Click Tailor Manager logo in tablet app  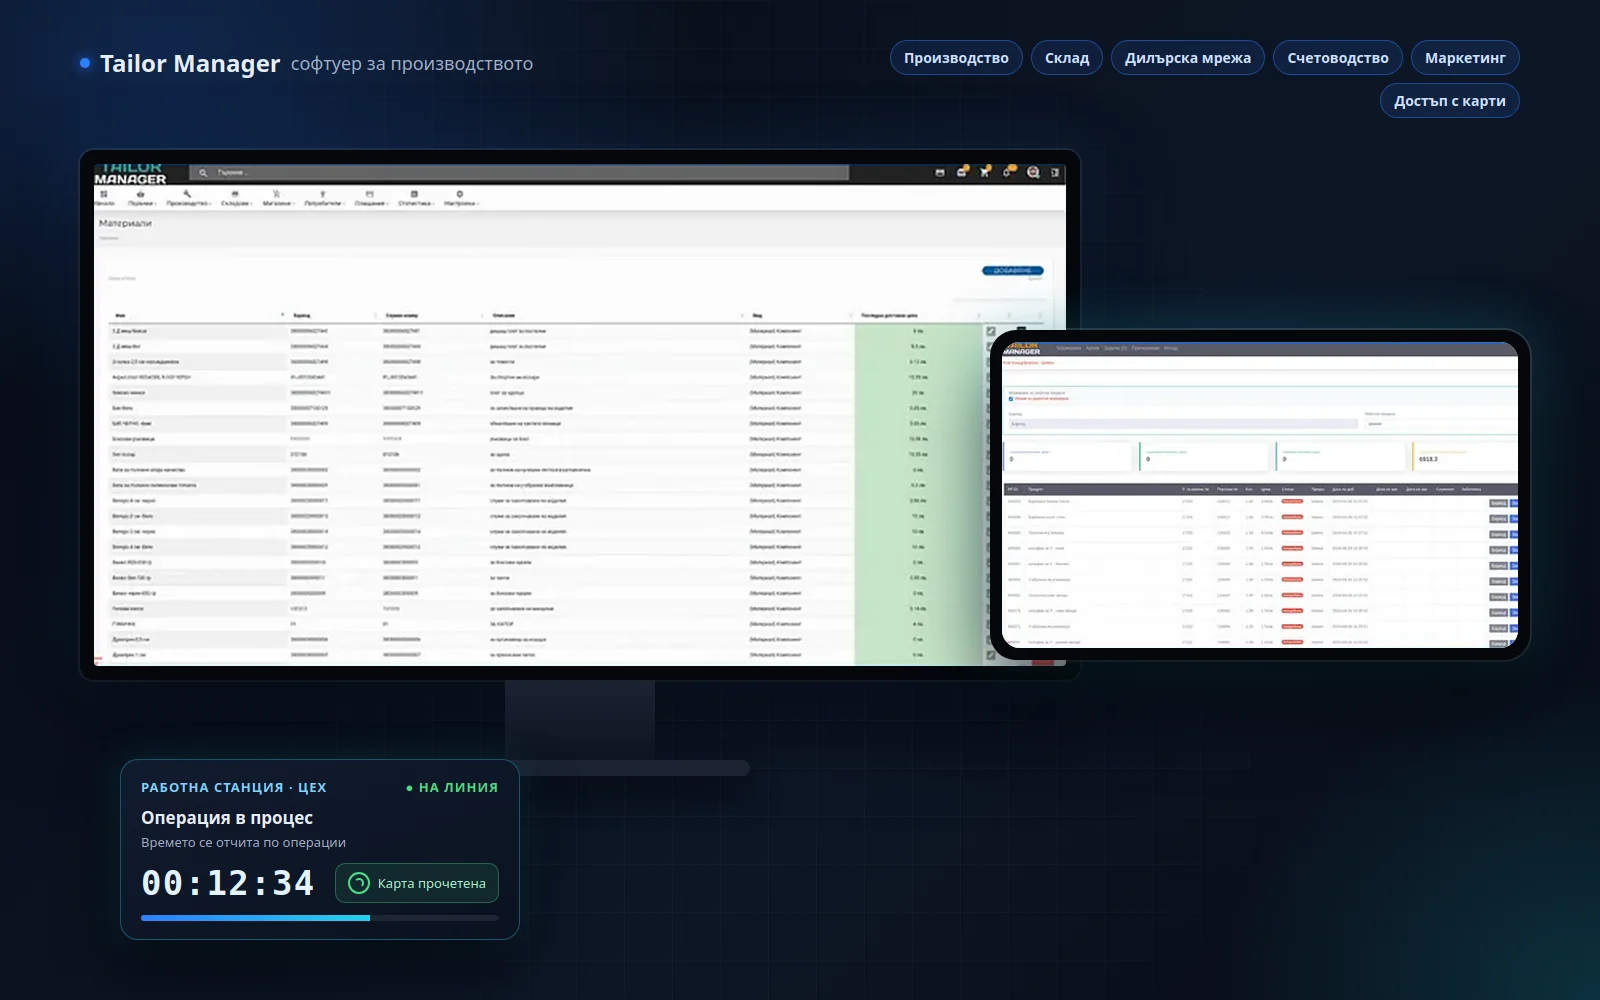1022,349
